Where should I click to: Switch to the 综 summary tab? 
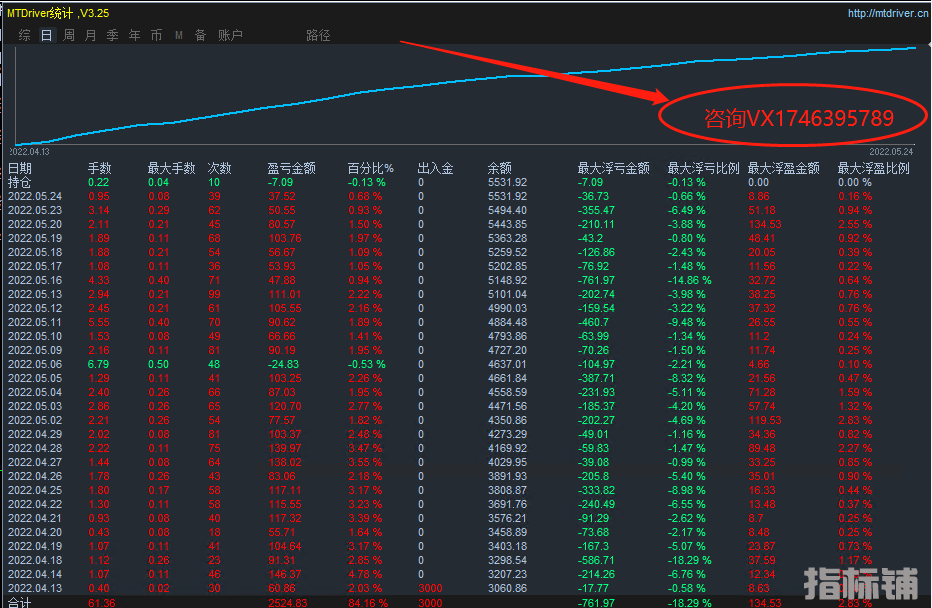[24, 36]
